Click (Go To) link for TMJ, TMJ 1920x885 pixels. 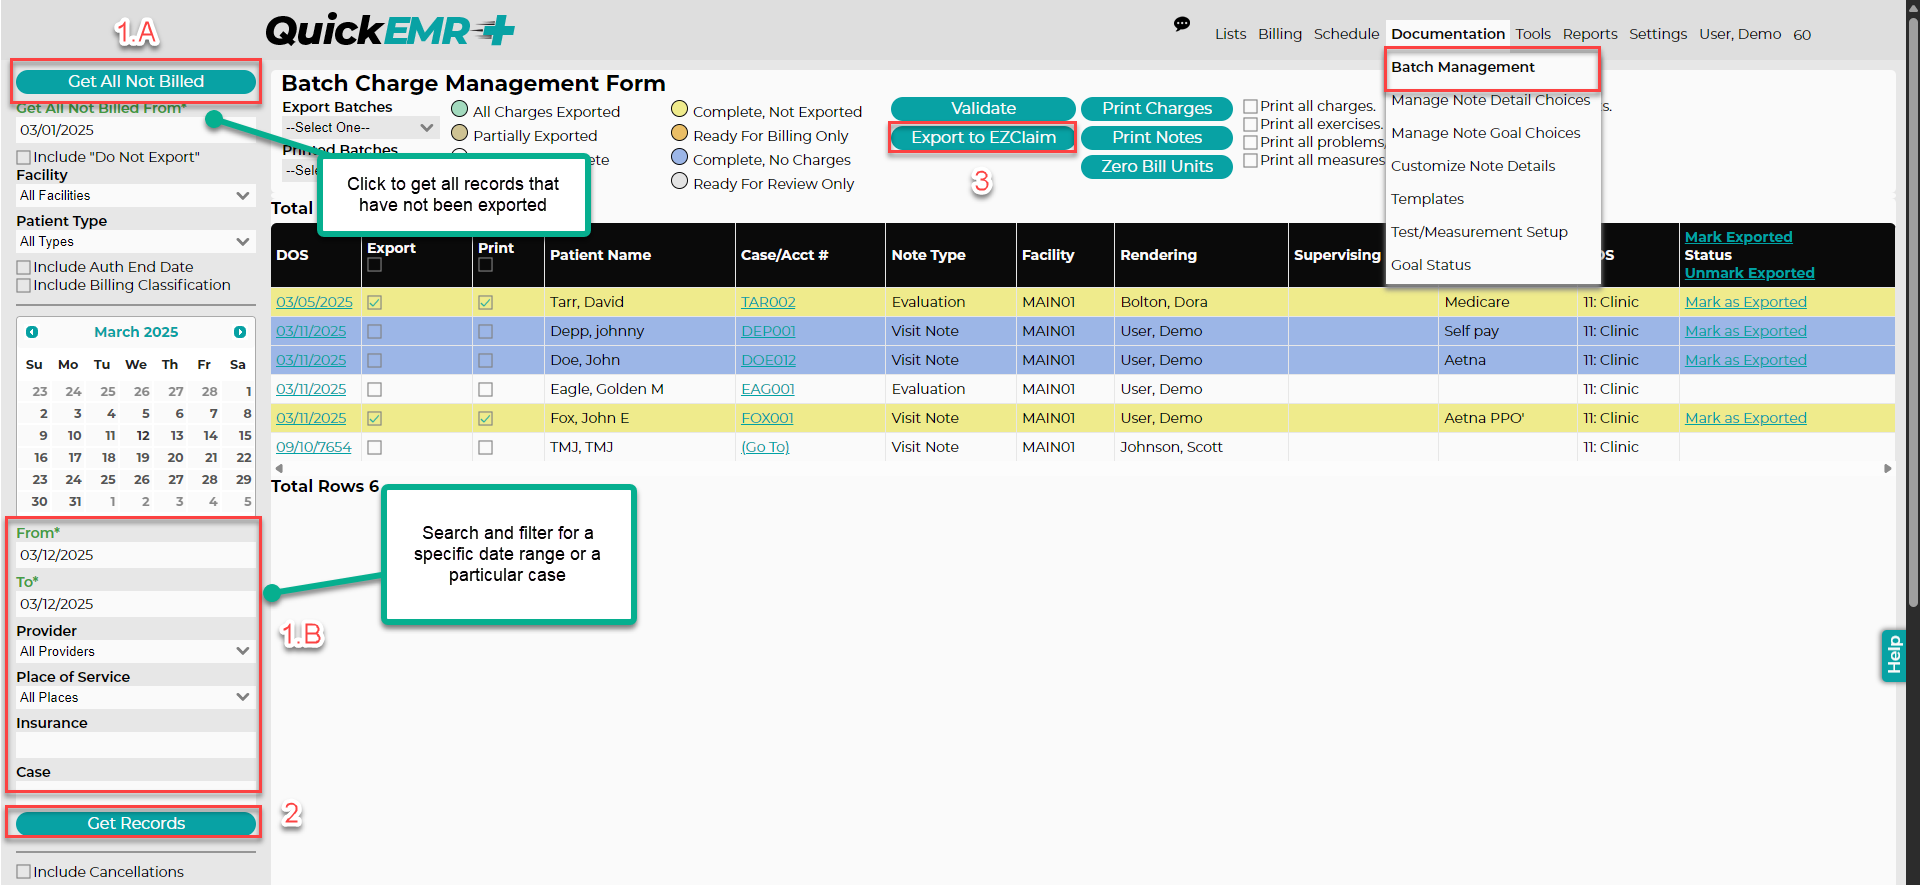pyautogui.click(x=765, y=447)
